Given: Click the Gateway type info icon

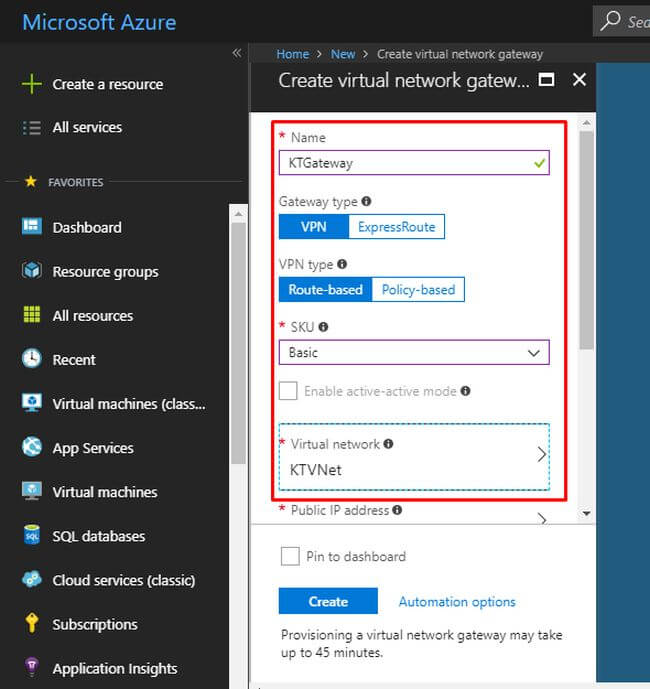Looking at the screenshot, I should point(366,201).
